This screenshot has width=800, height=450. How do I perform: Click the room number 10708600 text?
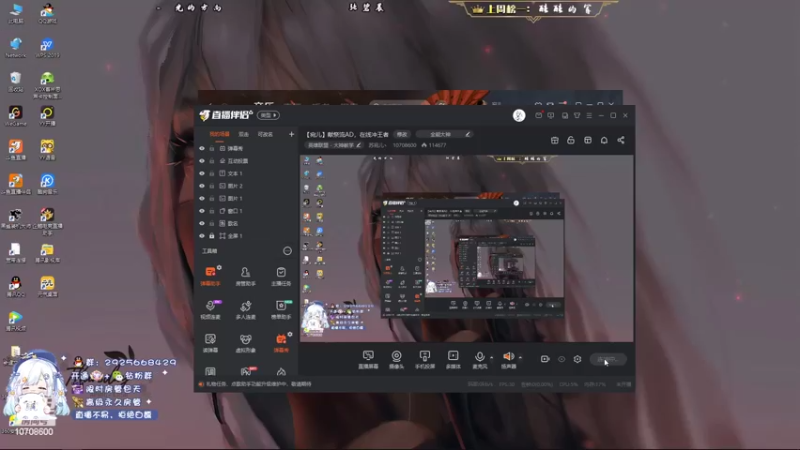(405, 145)
